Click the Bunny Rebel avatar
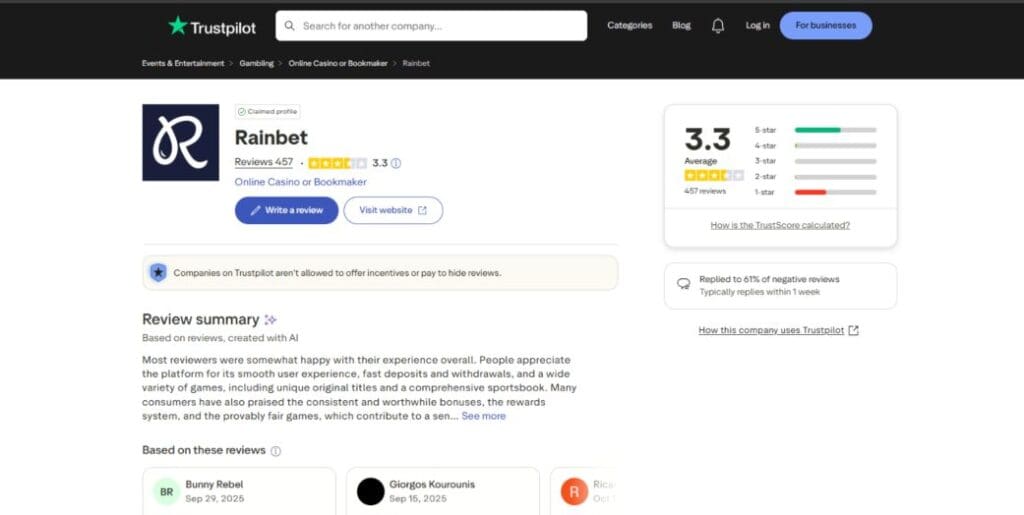Image resolution: width=1024 pixels, height=515 pixels. (x=167, y=491)
